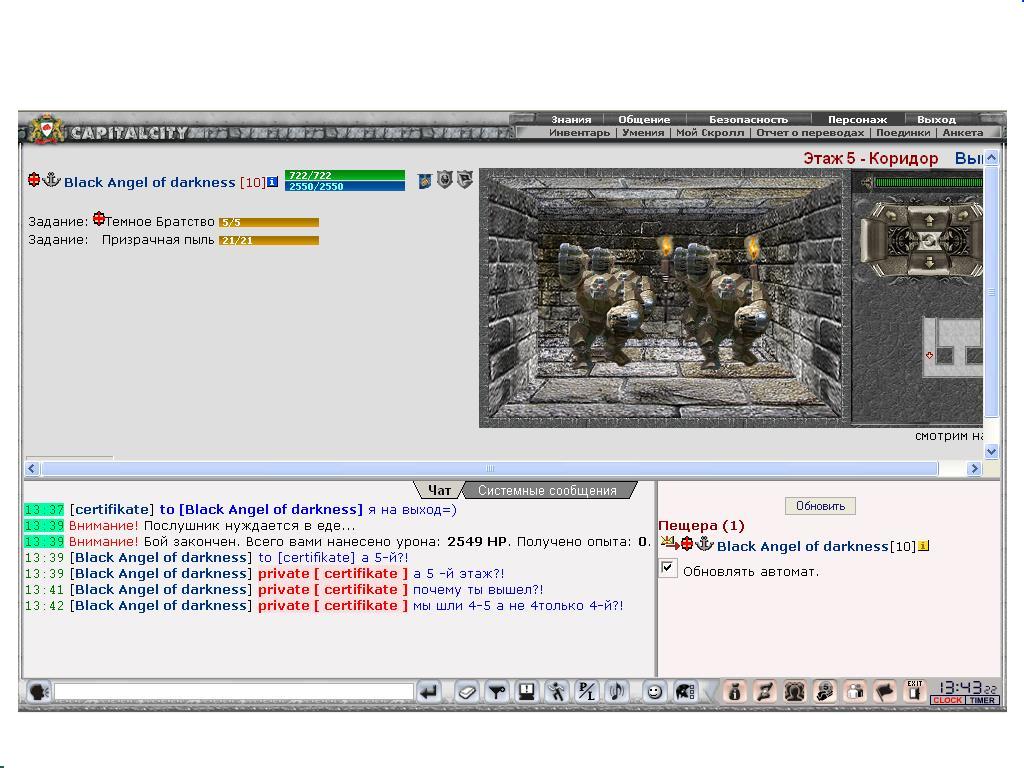
Task: Open the Инвентарь submenu item
Action: (x=579, y=133)
